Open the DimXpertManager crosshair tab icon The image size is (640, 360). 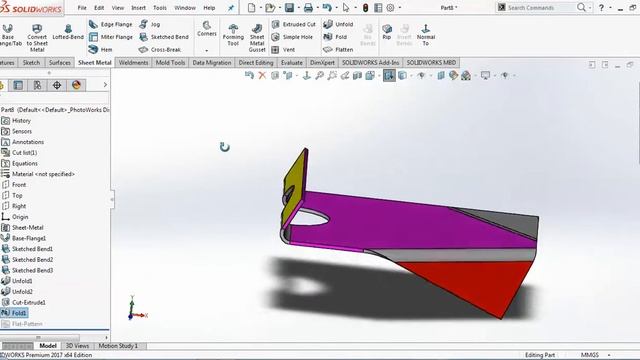pyautogui.click(x=57, y=85)
